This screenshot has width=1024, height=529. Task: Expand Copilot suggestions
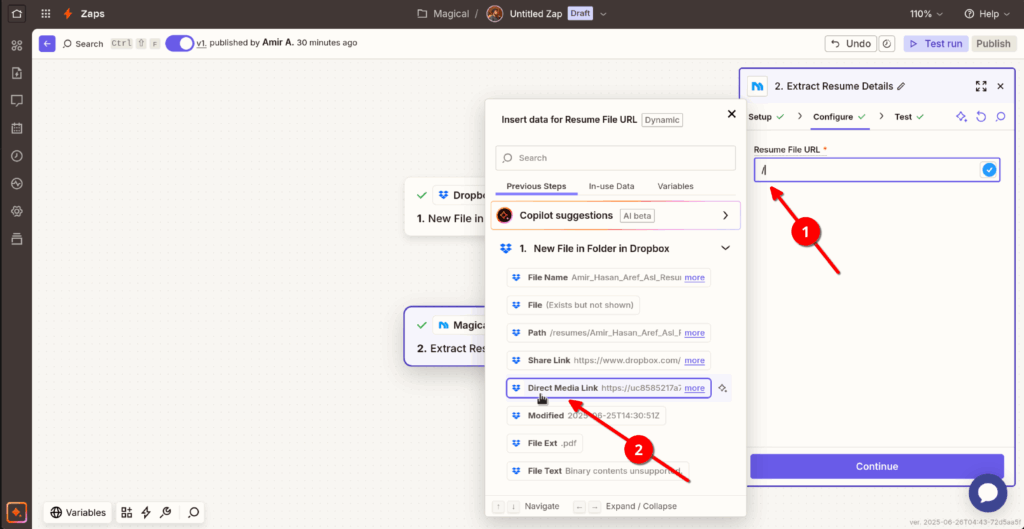pyautogui.click(x=616, y=216)
